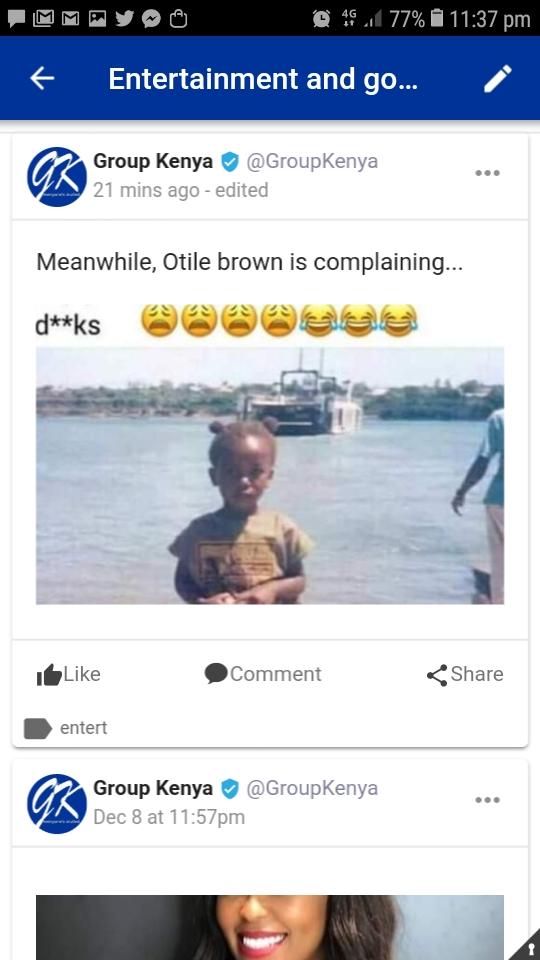The height and width of the screenshot is (960, 540).
Task: Open three-dot menu on Dec 8 post
Action: [x=487, y=800]
